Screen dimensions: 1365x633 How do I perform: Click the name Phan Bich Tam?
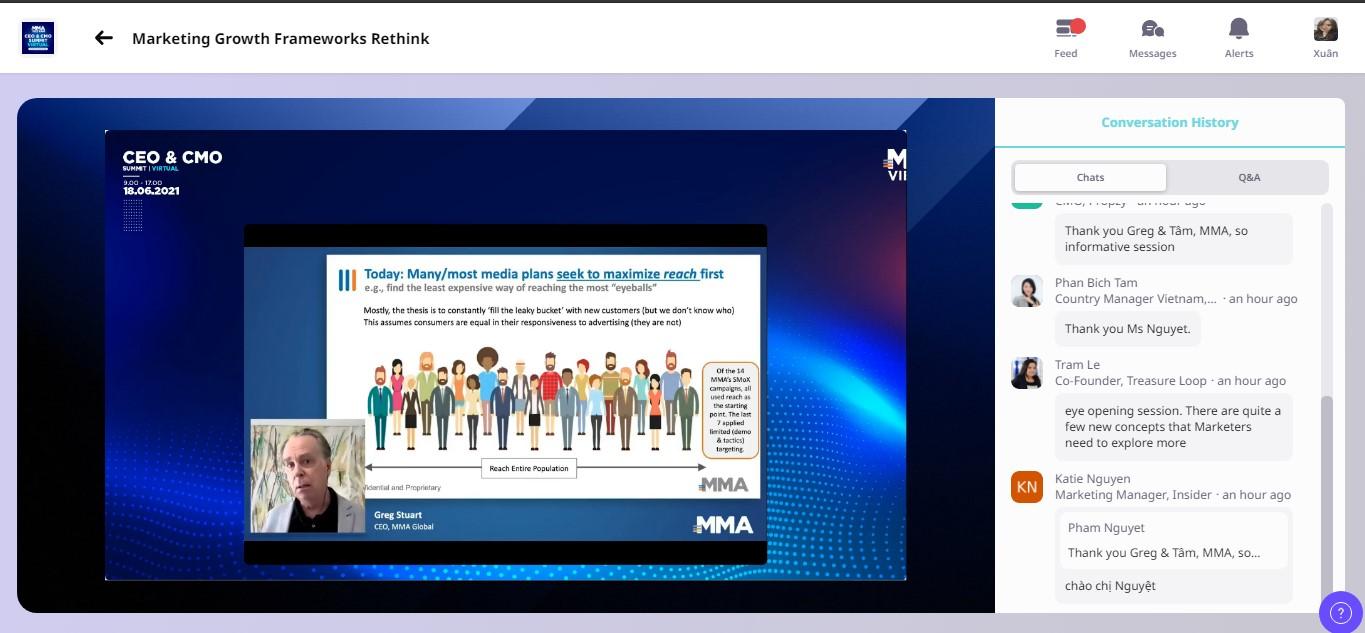click(x=1096, y=283)
